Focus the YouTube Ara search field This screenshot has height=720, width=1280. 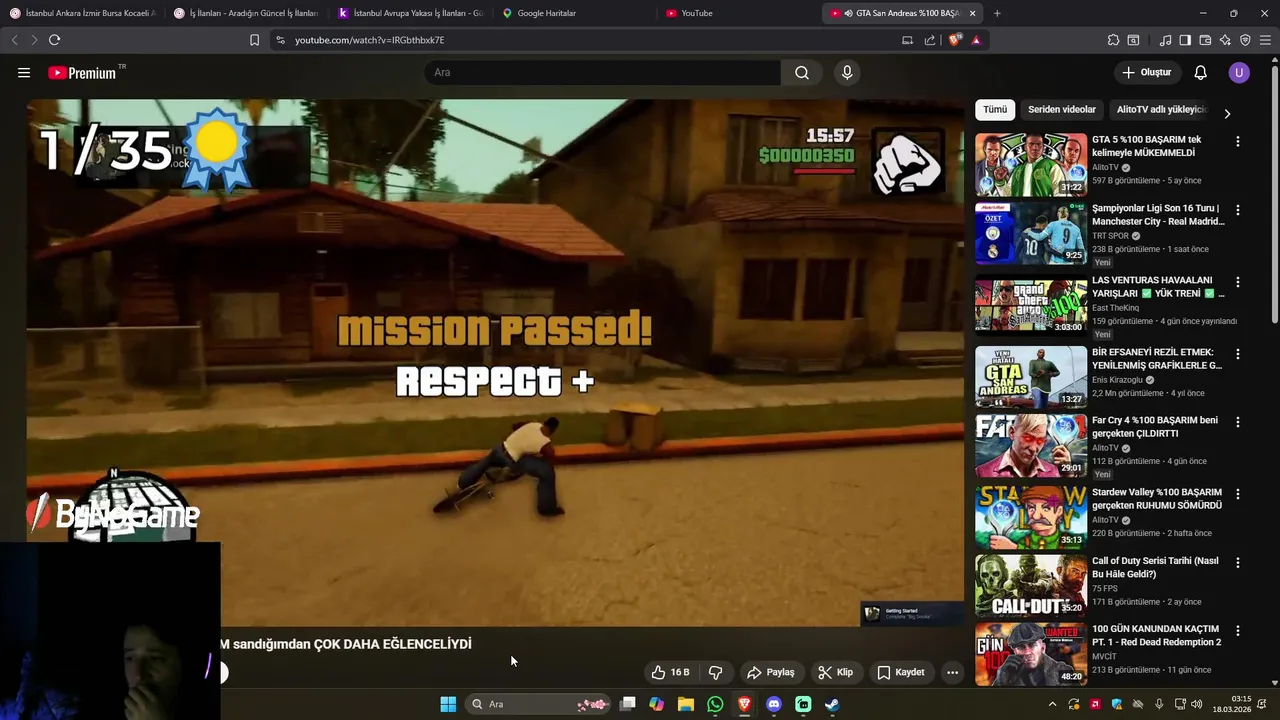pyautogui.click(x=602, y=73)
